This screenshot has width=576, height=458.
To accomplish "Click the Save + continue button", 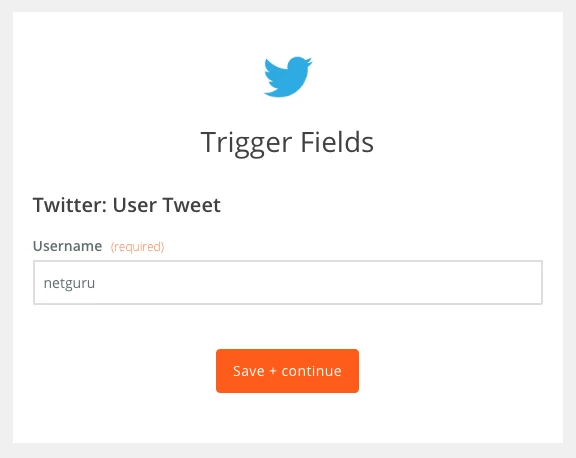I will pos(287,371).
